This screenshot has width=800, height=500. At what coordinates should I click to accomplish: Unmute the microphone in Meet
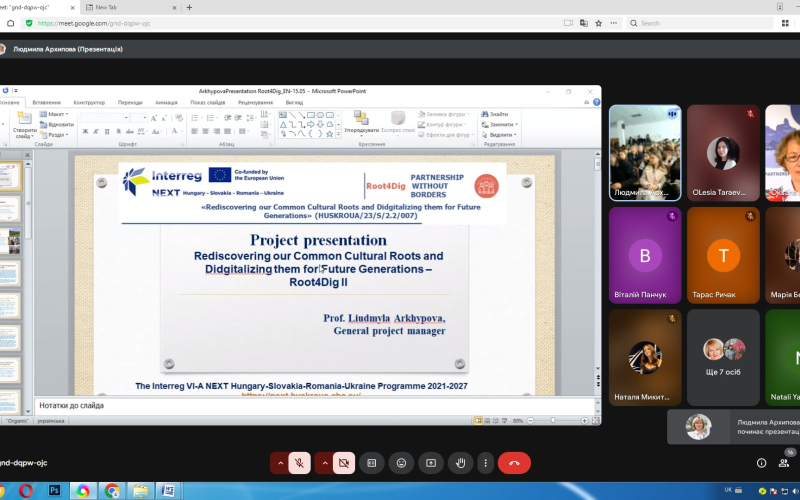coord(299,463)
